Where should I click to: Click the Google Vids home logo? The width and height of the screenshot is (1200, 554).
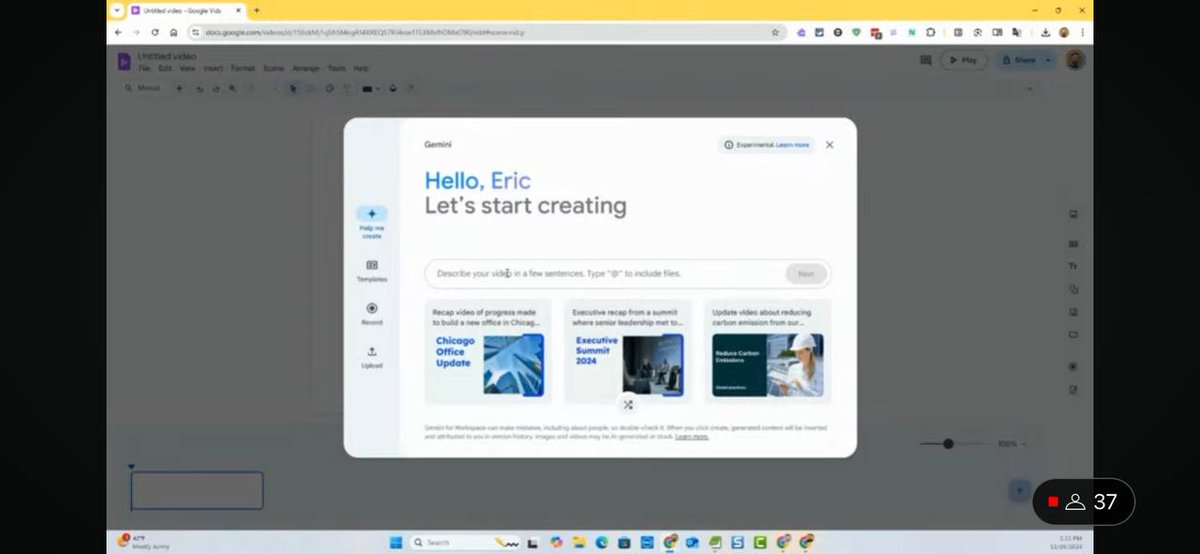(124, 61)
